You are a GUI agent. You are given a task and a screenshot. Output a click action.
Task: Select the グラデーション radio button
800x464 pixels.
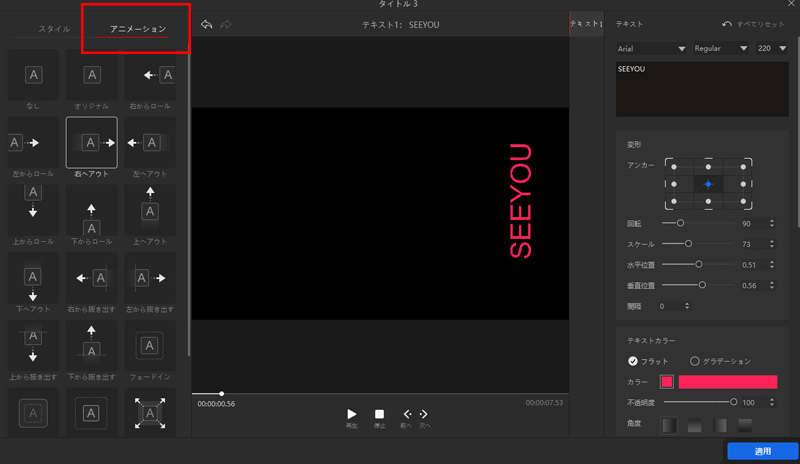pyautogui.click(x=694, y=361)
